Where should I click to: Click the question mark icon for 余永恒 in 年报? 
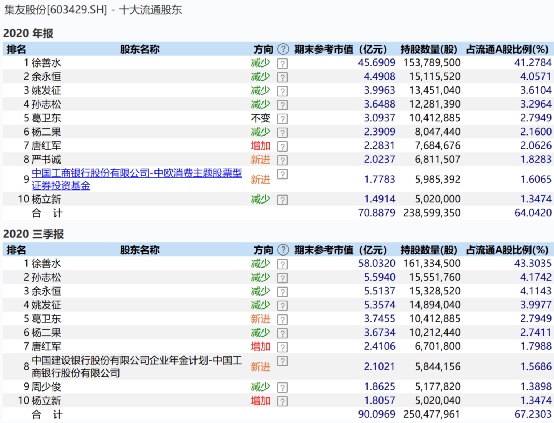[x=282, y=77]
